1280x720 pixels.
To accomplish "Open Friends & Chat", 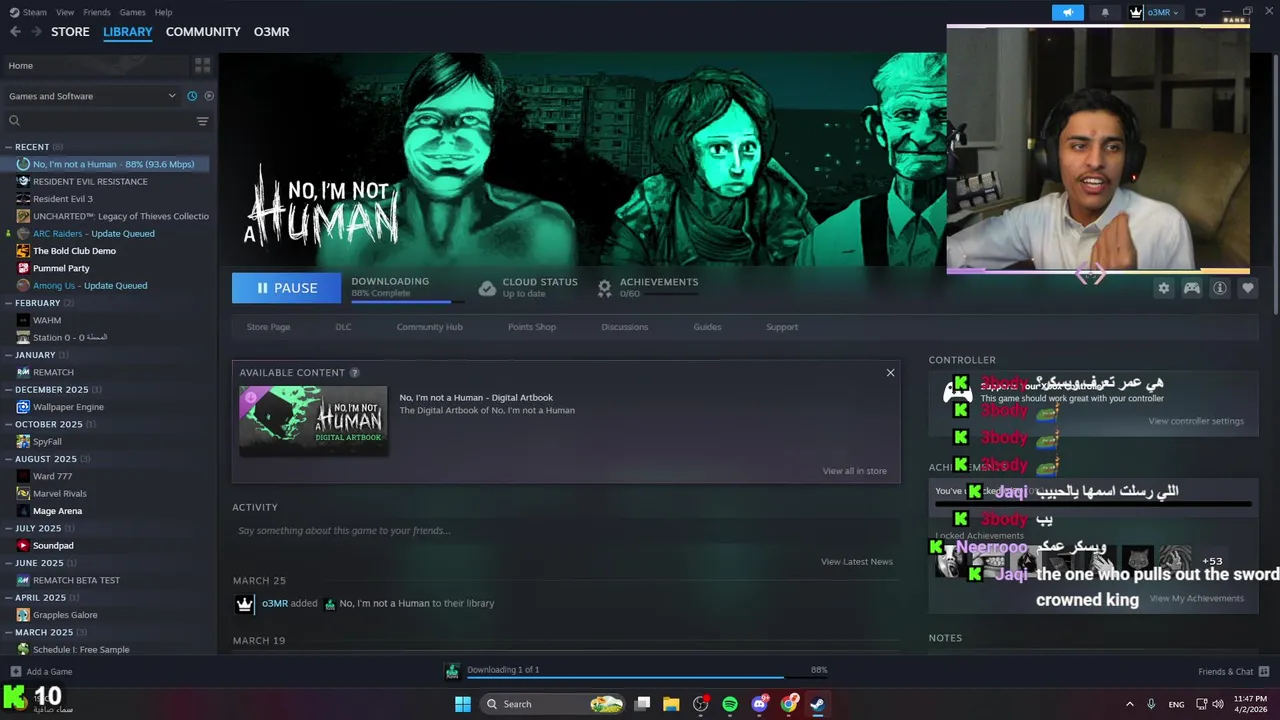I will 1233,672.
